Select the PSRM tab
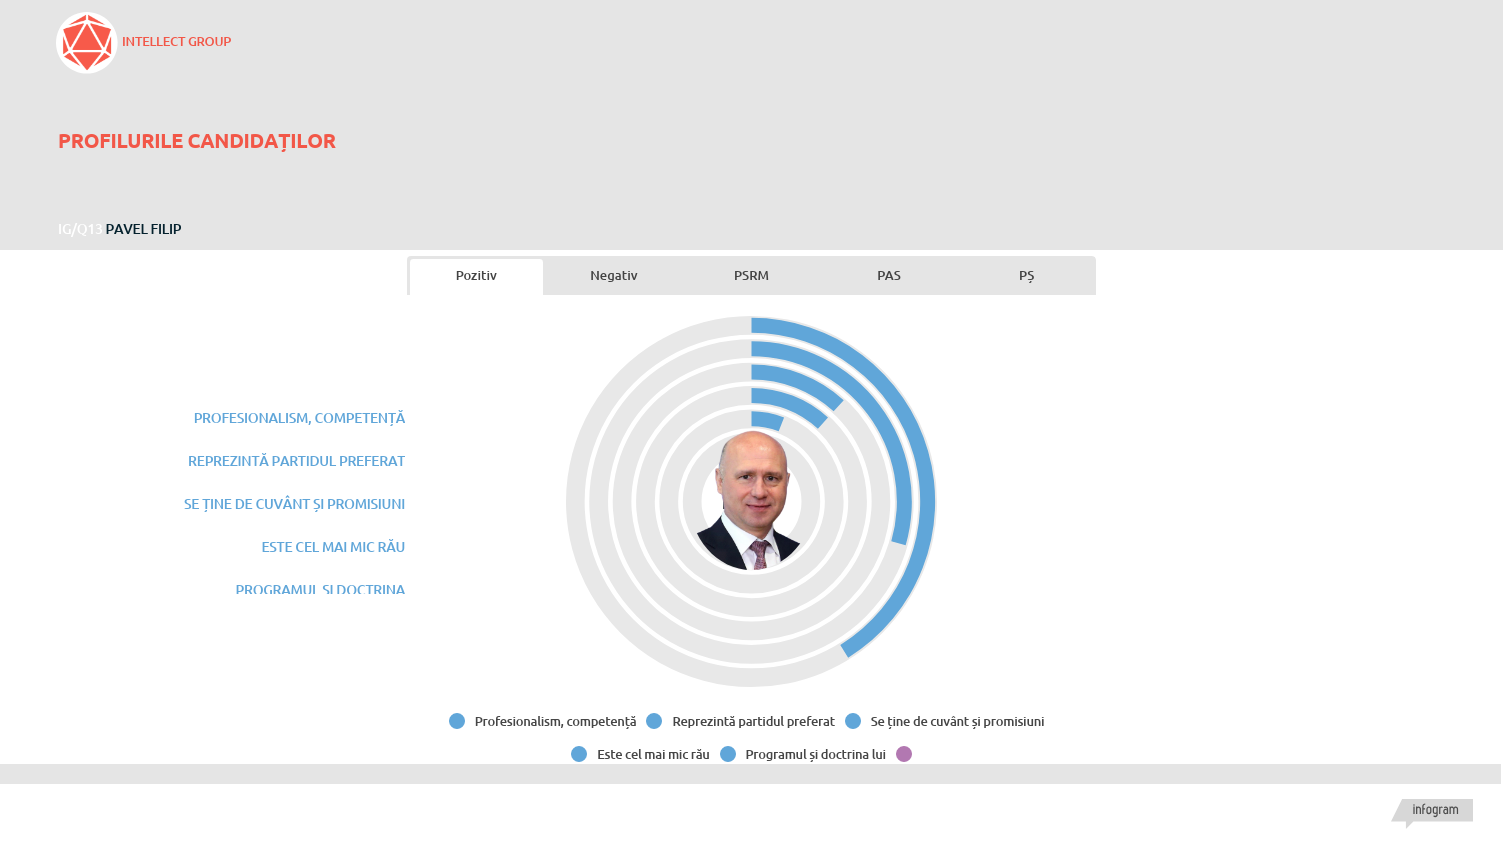 pyautogui.click(x=751, y=276)
